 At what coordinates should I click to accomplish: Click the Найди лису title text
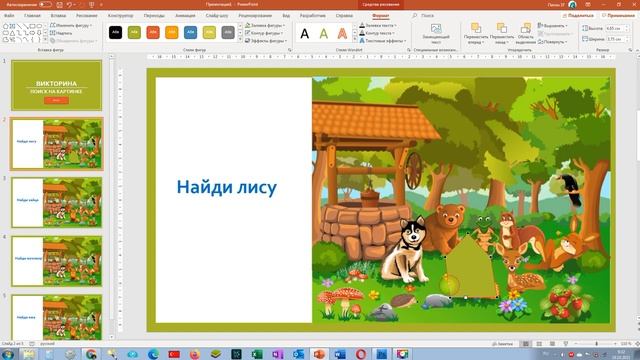coord(227,187)
